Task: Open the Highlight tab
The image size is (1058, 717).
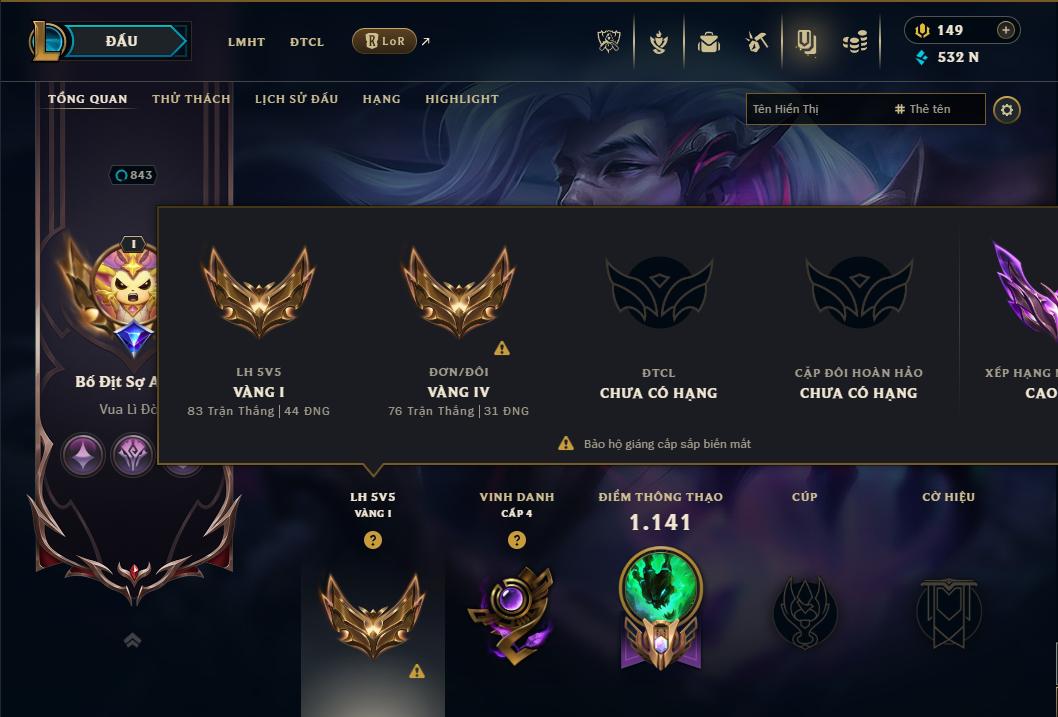Action: pos(462,99)
